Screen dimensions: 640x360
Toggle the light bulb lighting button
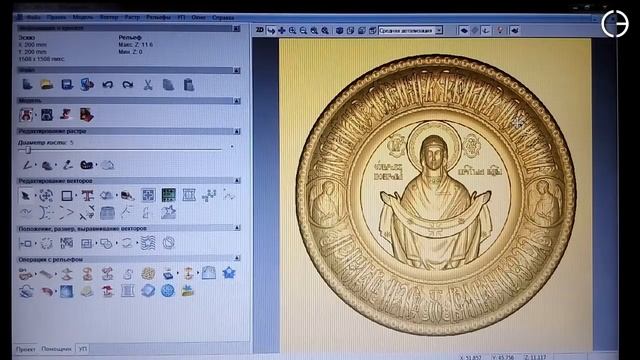(x=500, y=31)
